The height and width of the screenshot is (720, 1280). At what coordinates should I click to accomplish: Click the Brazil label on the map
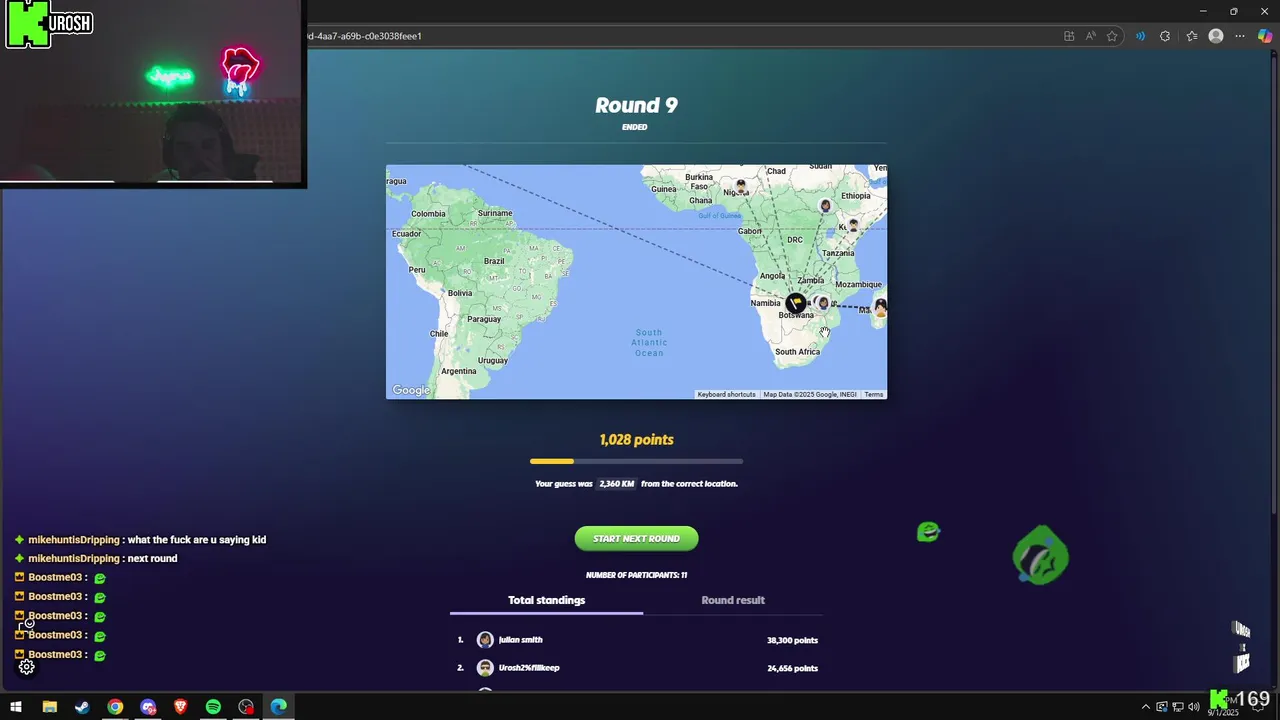click(x=494, y=261)
